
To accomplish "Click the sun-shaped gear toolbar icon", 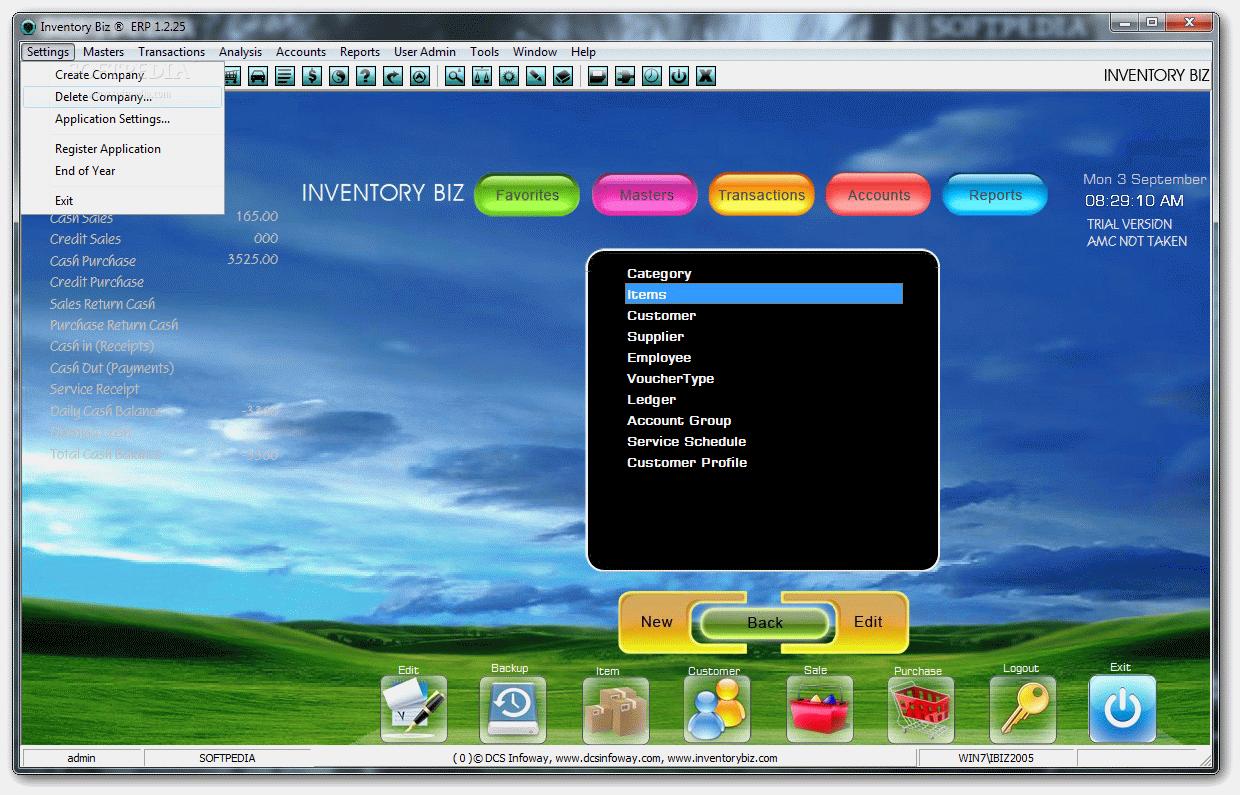I will tap(509, 76).
